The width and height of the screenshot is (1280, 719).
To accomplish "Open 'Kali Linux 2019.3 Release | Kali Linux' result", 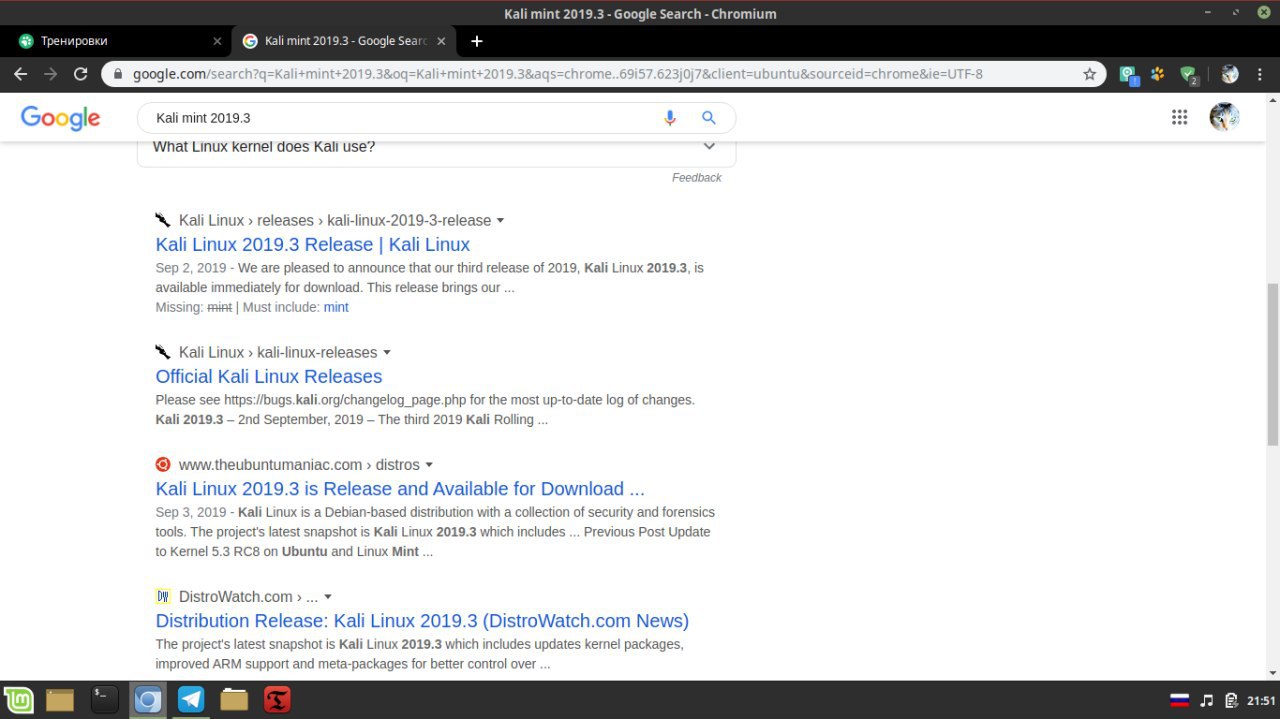I will click(312, 244).
